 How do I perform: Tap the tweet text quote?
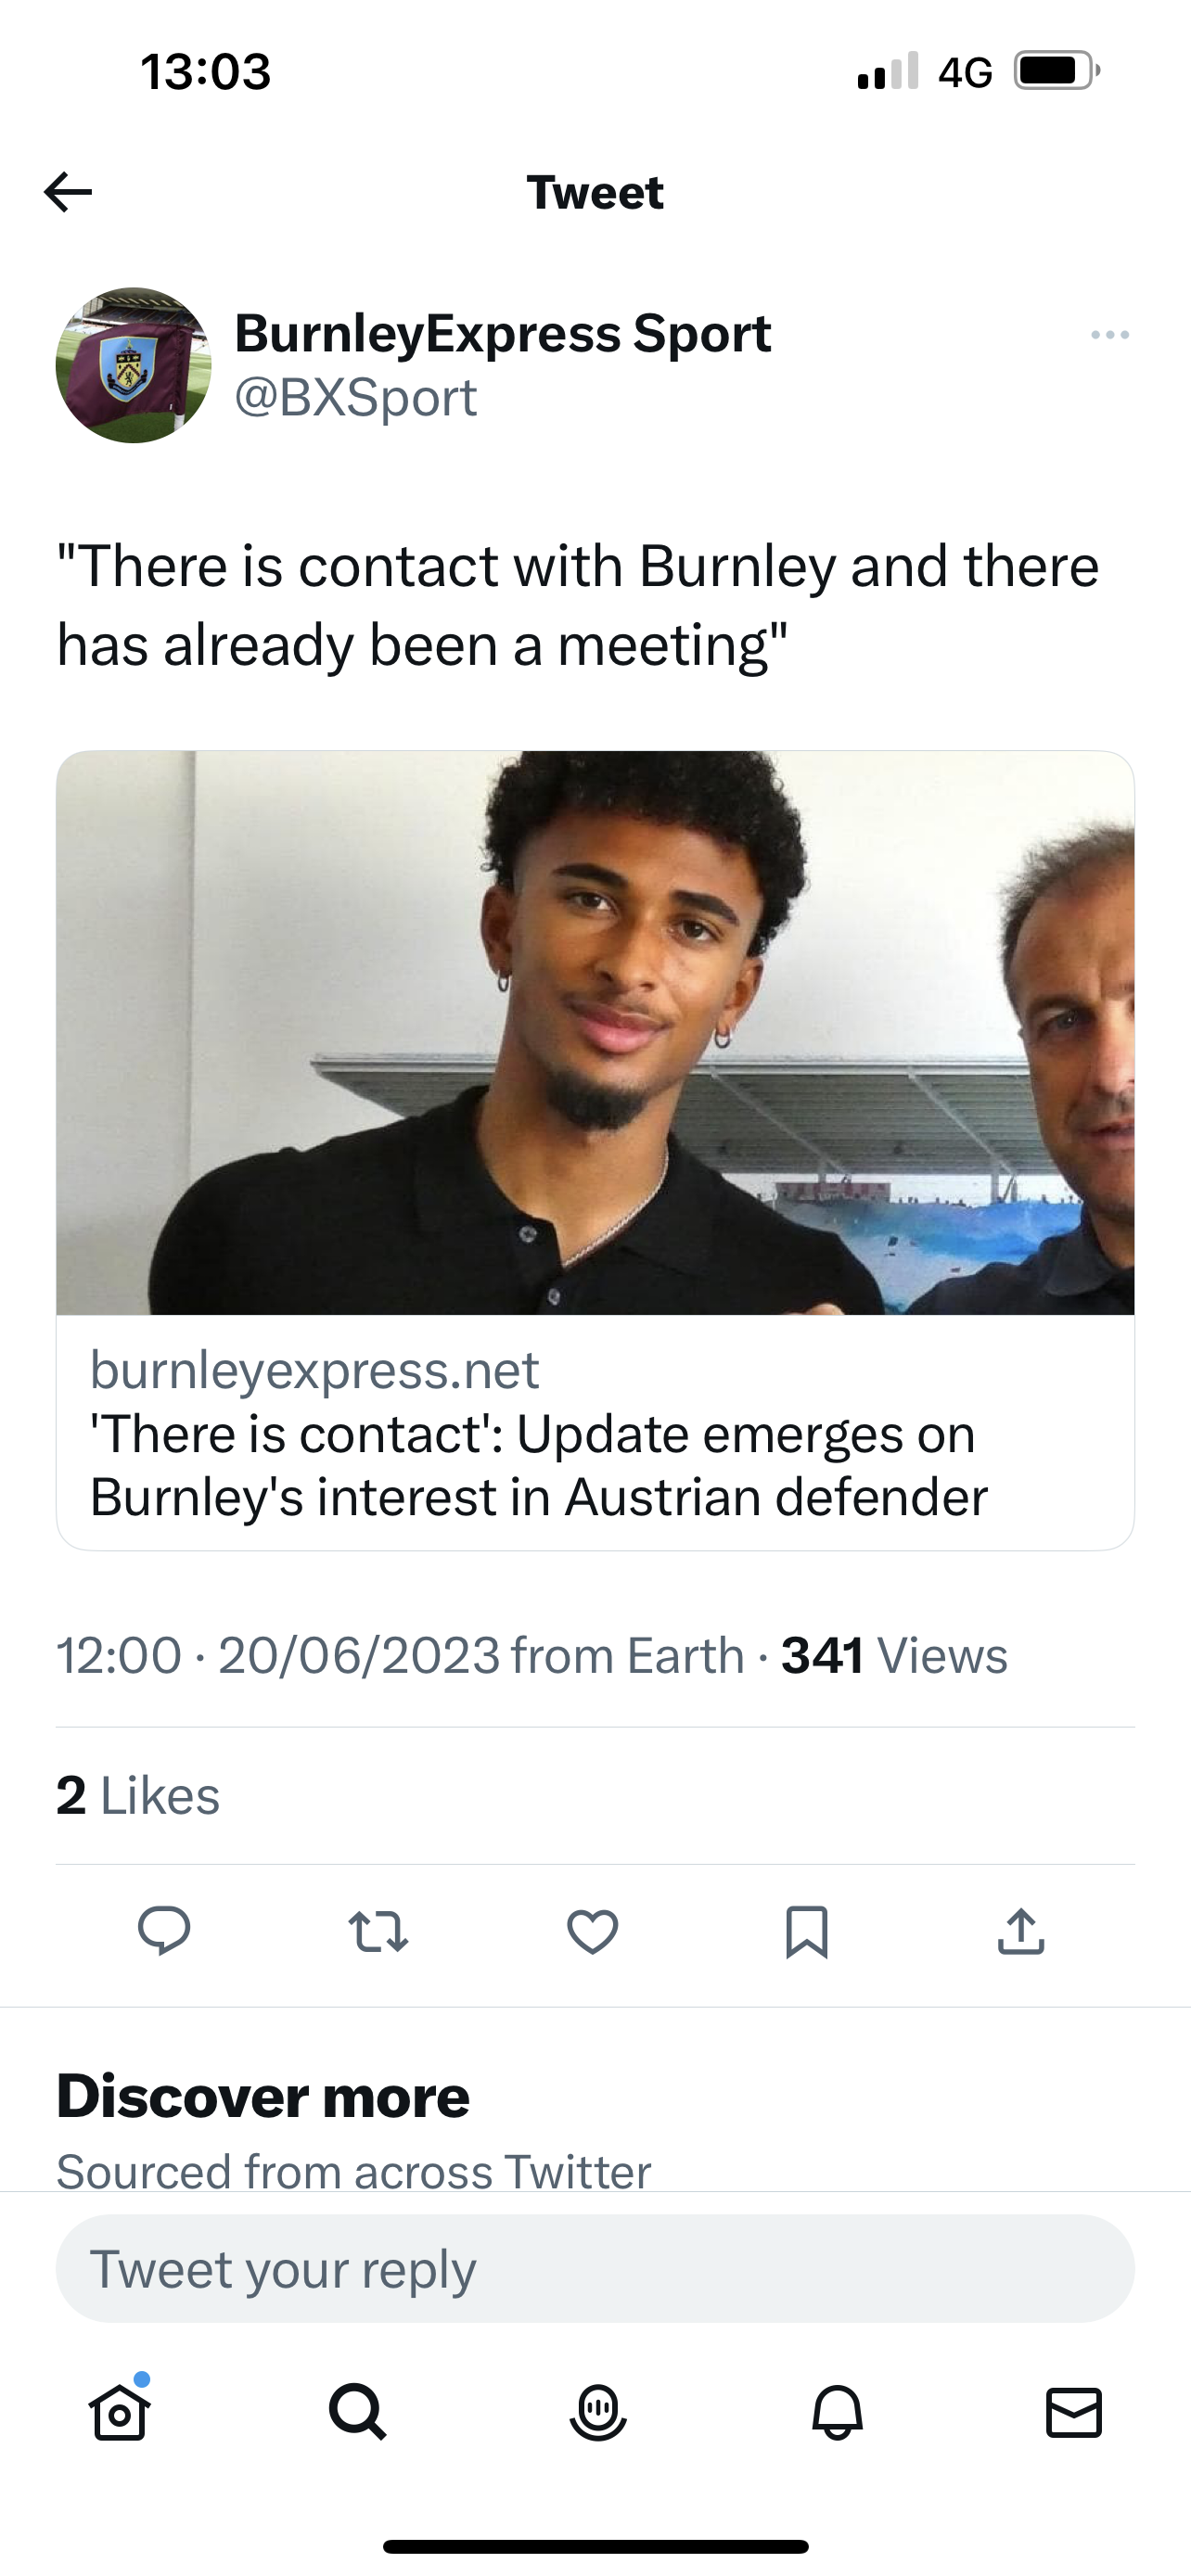(x=578, y=605)
